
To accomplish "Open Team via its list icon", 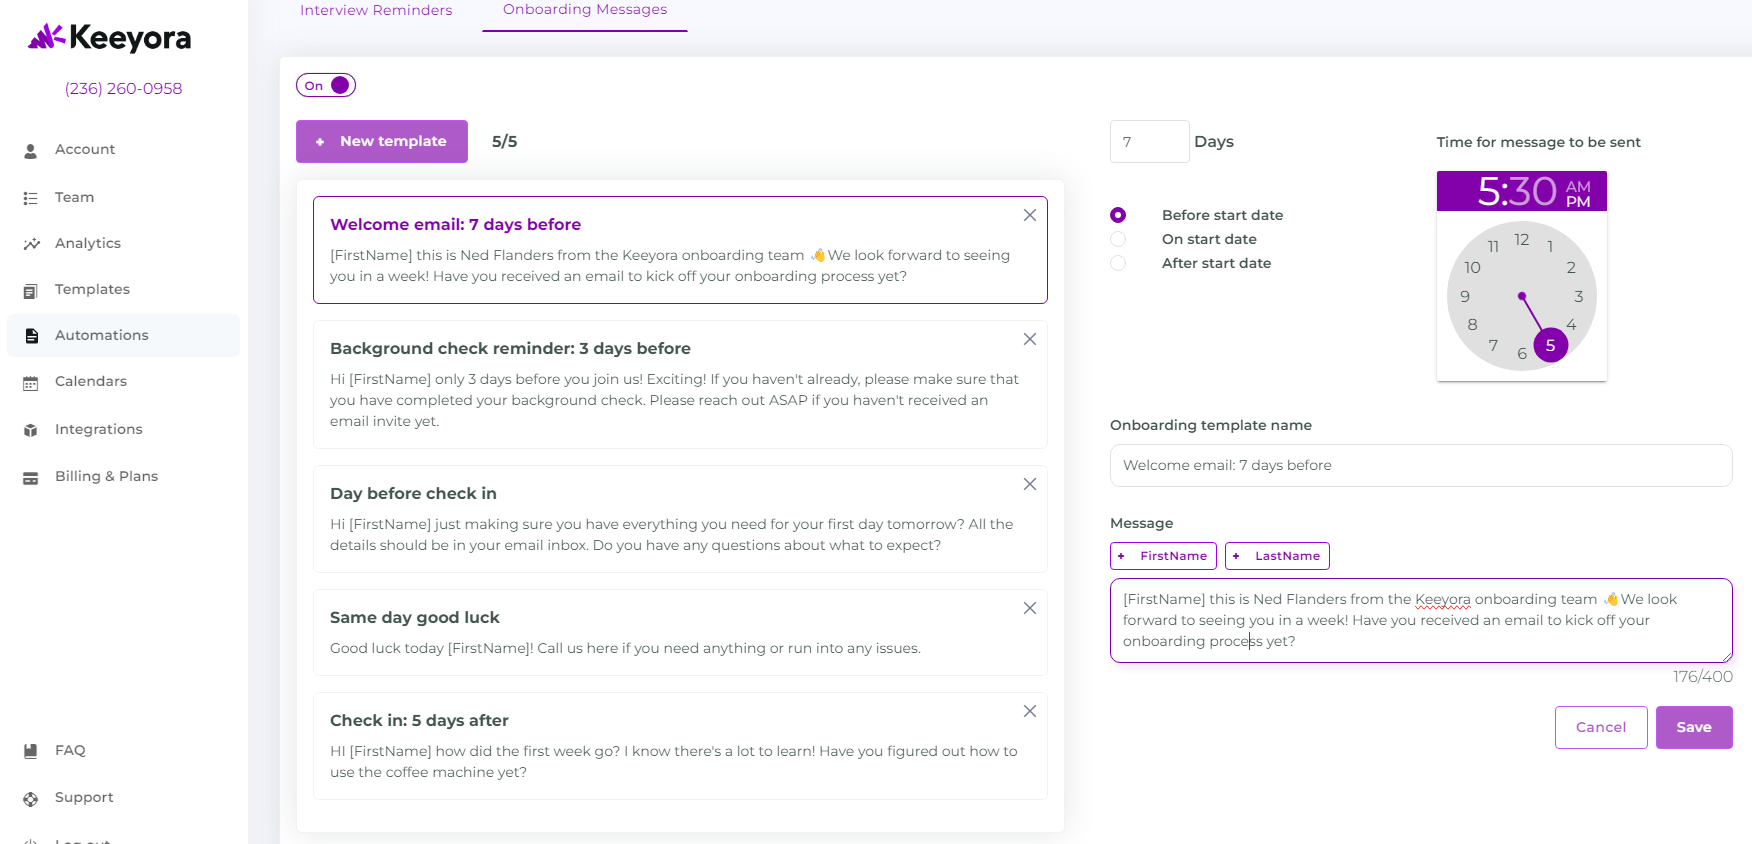I will pyautogui.click(x=31, y=198).
